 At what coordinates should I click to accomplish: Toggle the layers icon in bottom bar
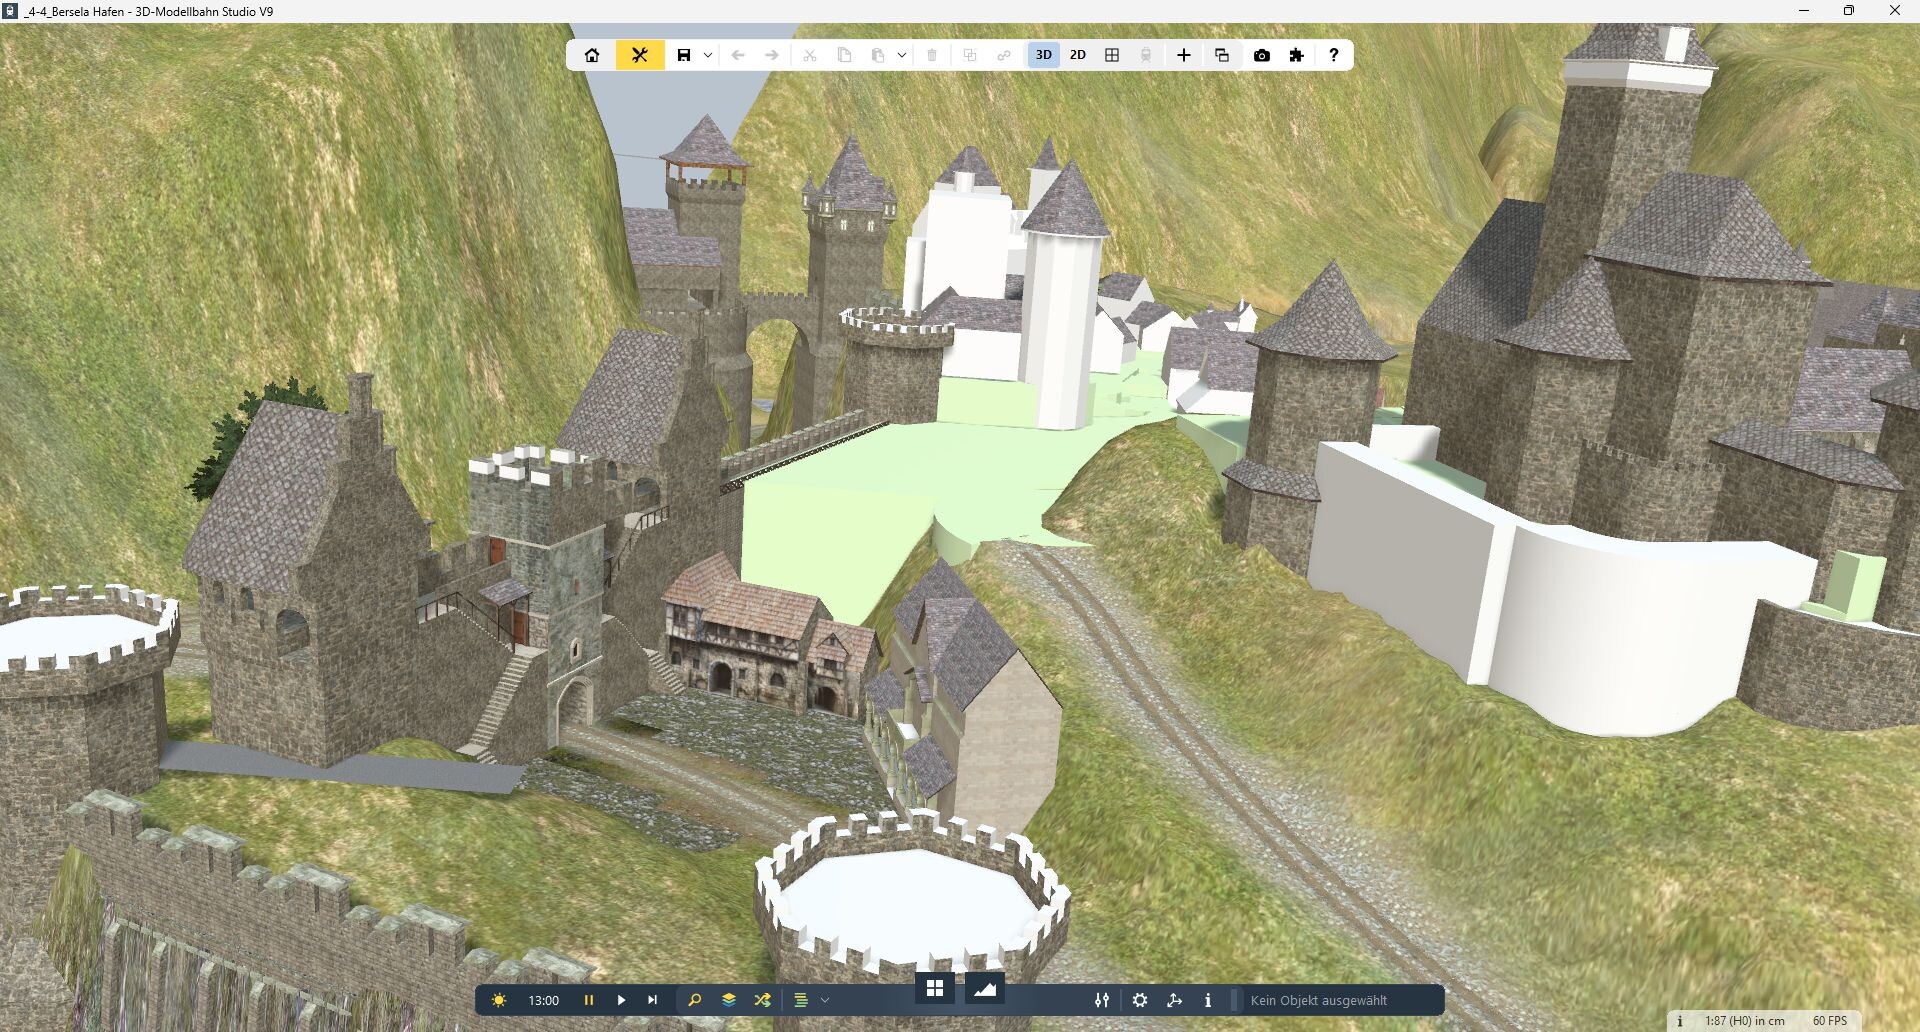(729, 1000)
